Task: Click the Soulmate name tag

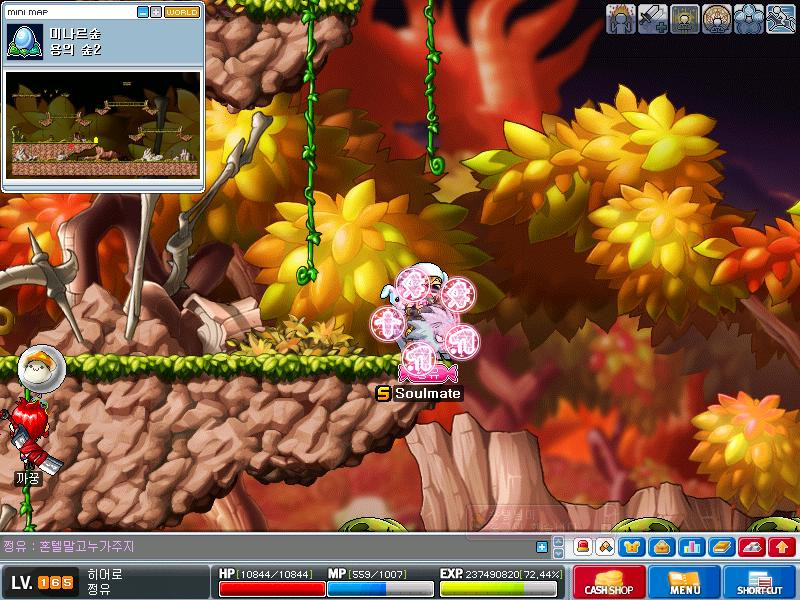Action: point(419,393)
